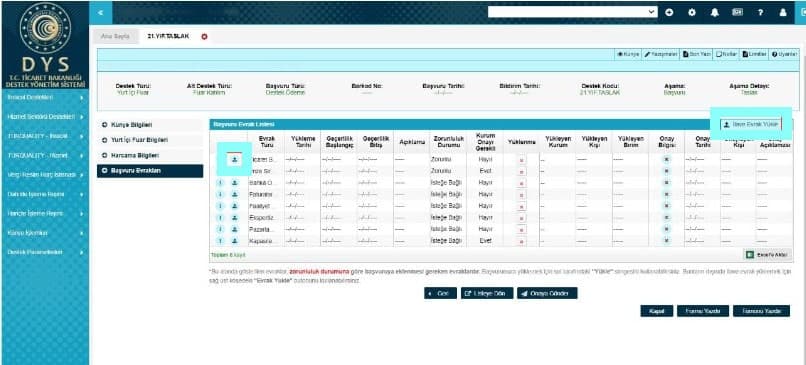
Task: Open Uyarılar from the toolbar
Action: tap(784, 54)
